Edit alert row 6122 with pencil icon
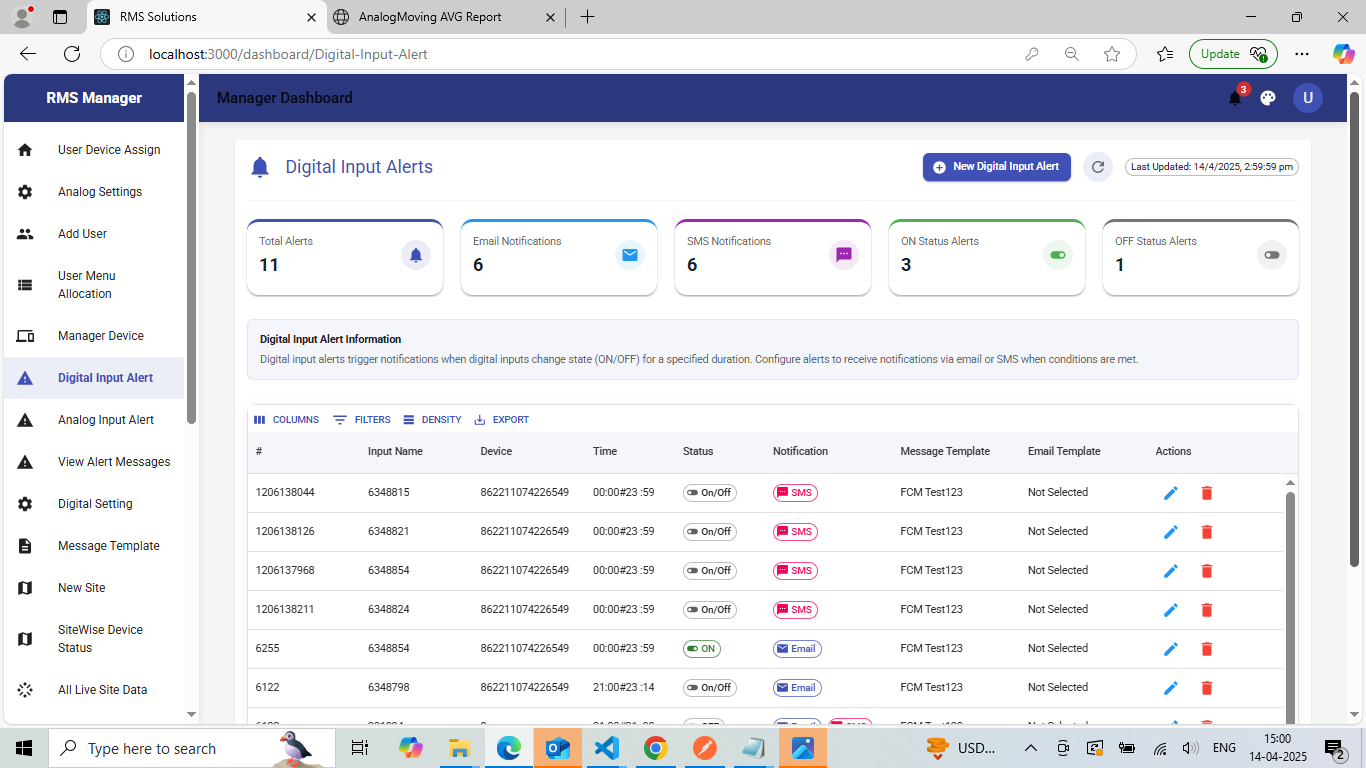 point(1171,688)
